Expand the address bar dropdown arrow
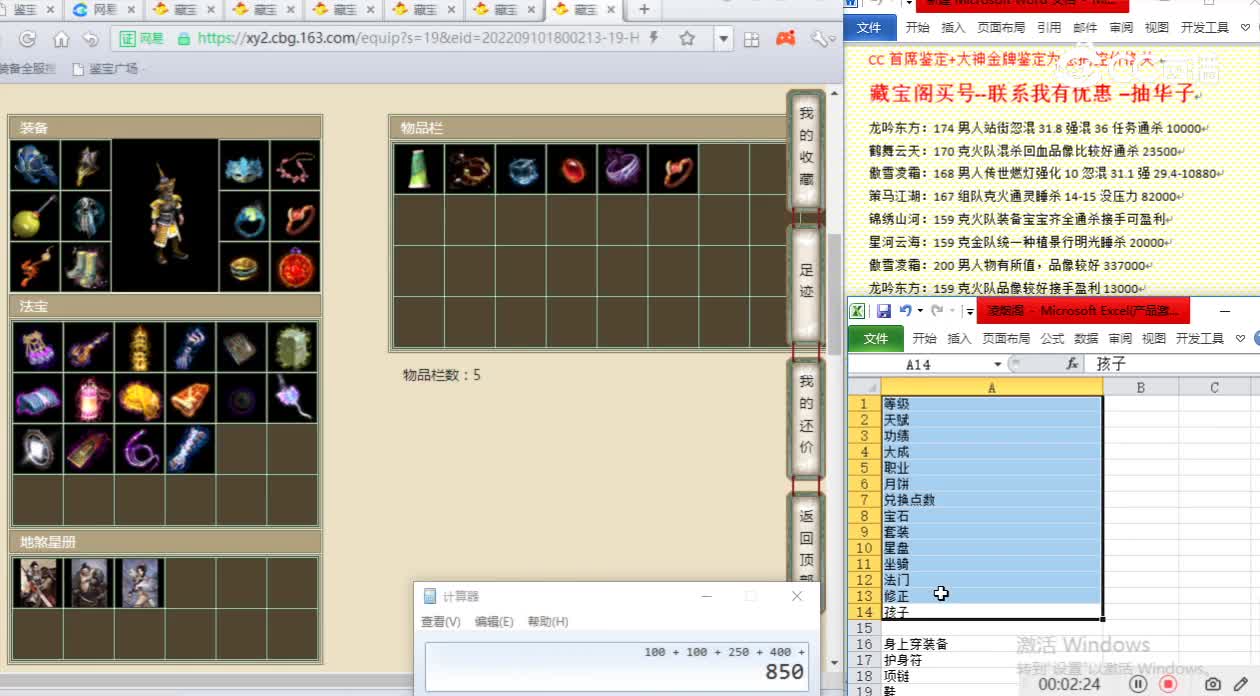Image resolution: width=1260 pixels, height=696 pixels. (723, 39)
